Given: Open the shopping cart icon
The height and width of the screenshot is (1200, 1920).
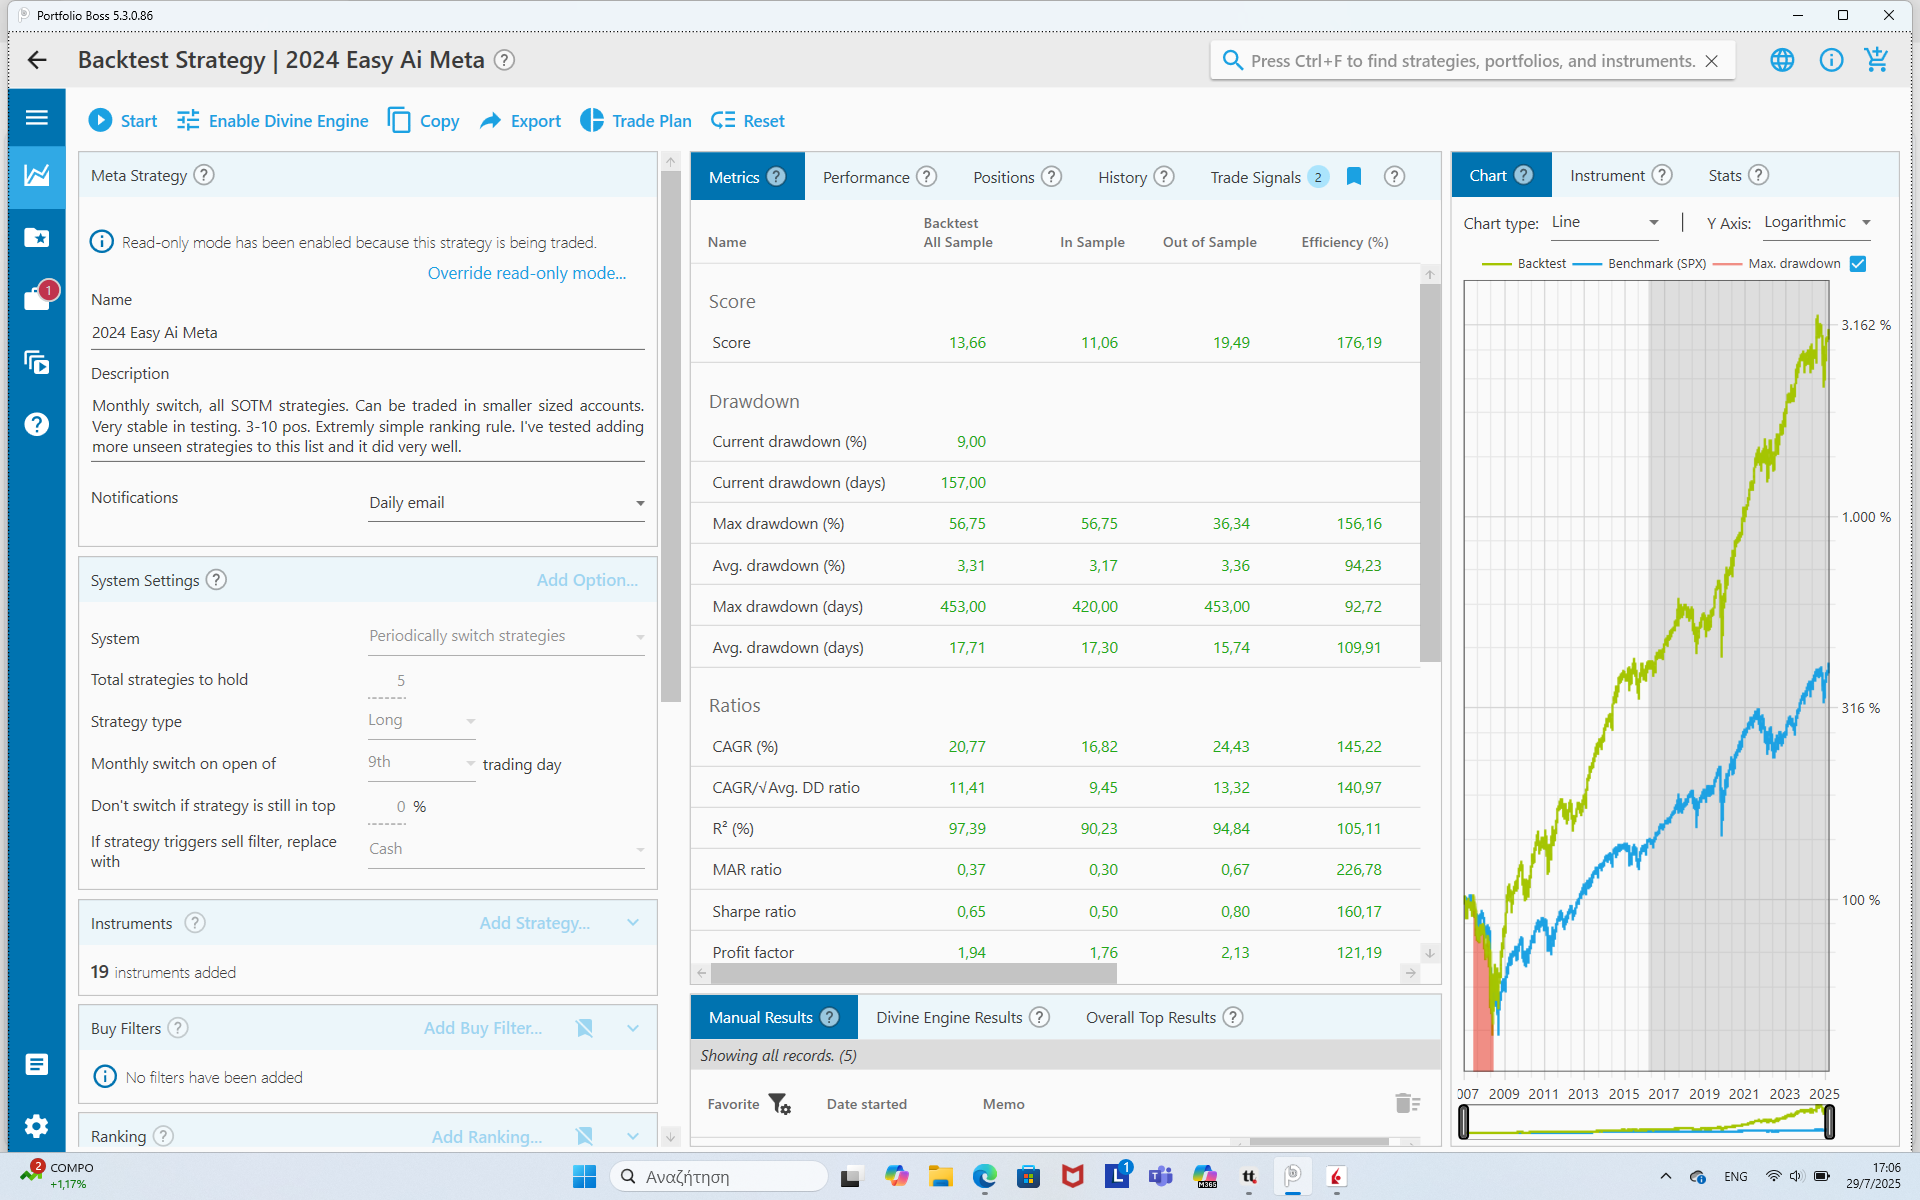Looking at the screenshot, I should (x=1876, y=60).
